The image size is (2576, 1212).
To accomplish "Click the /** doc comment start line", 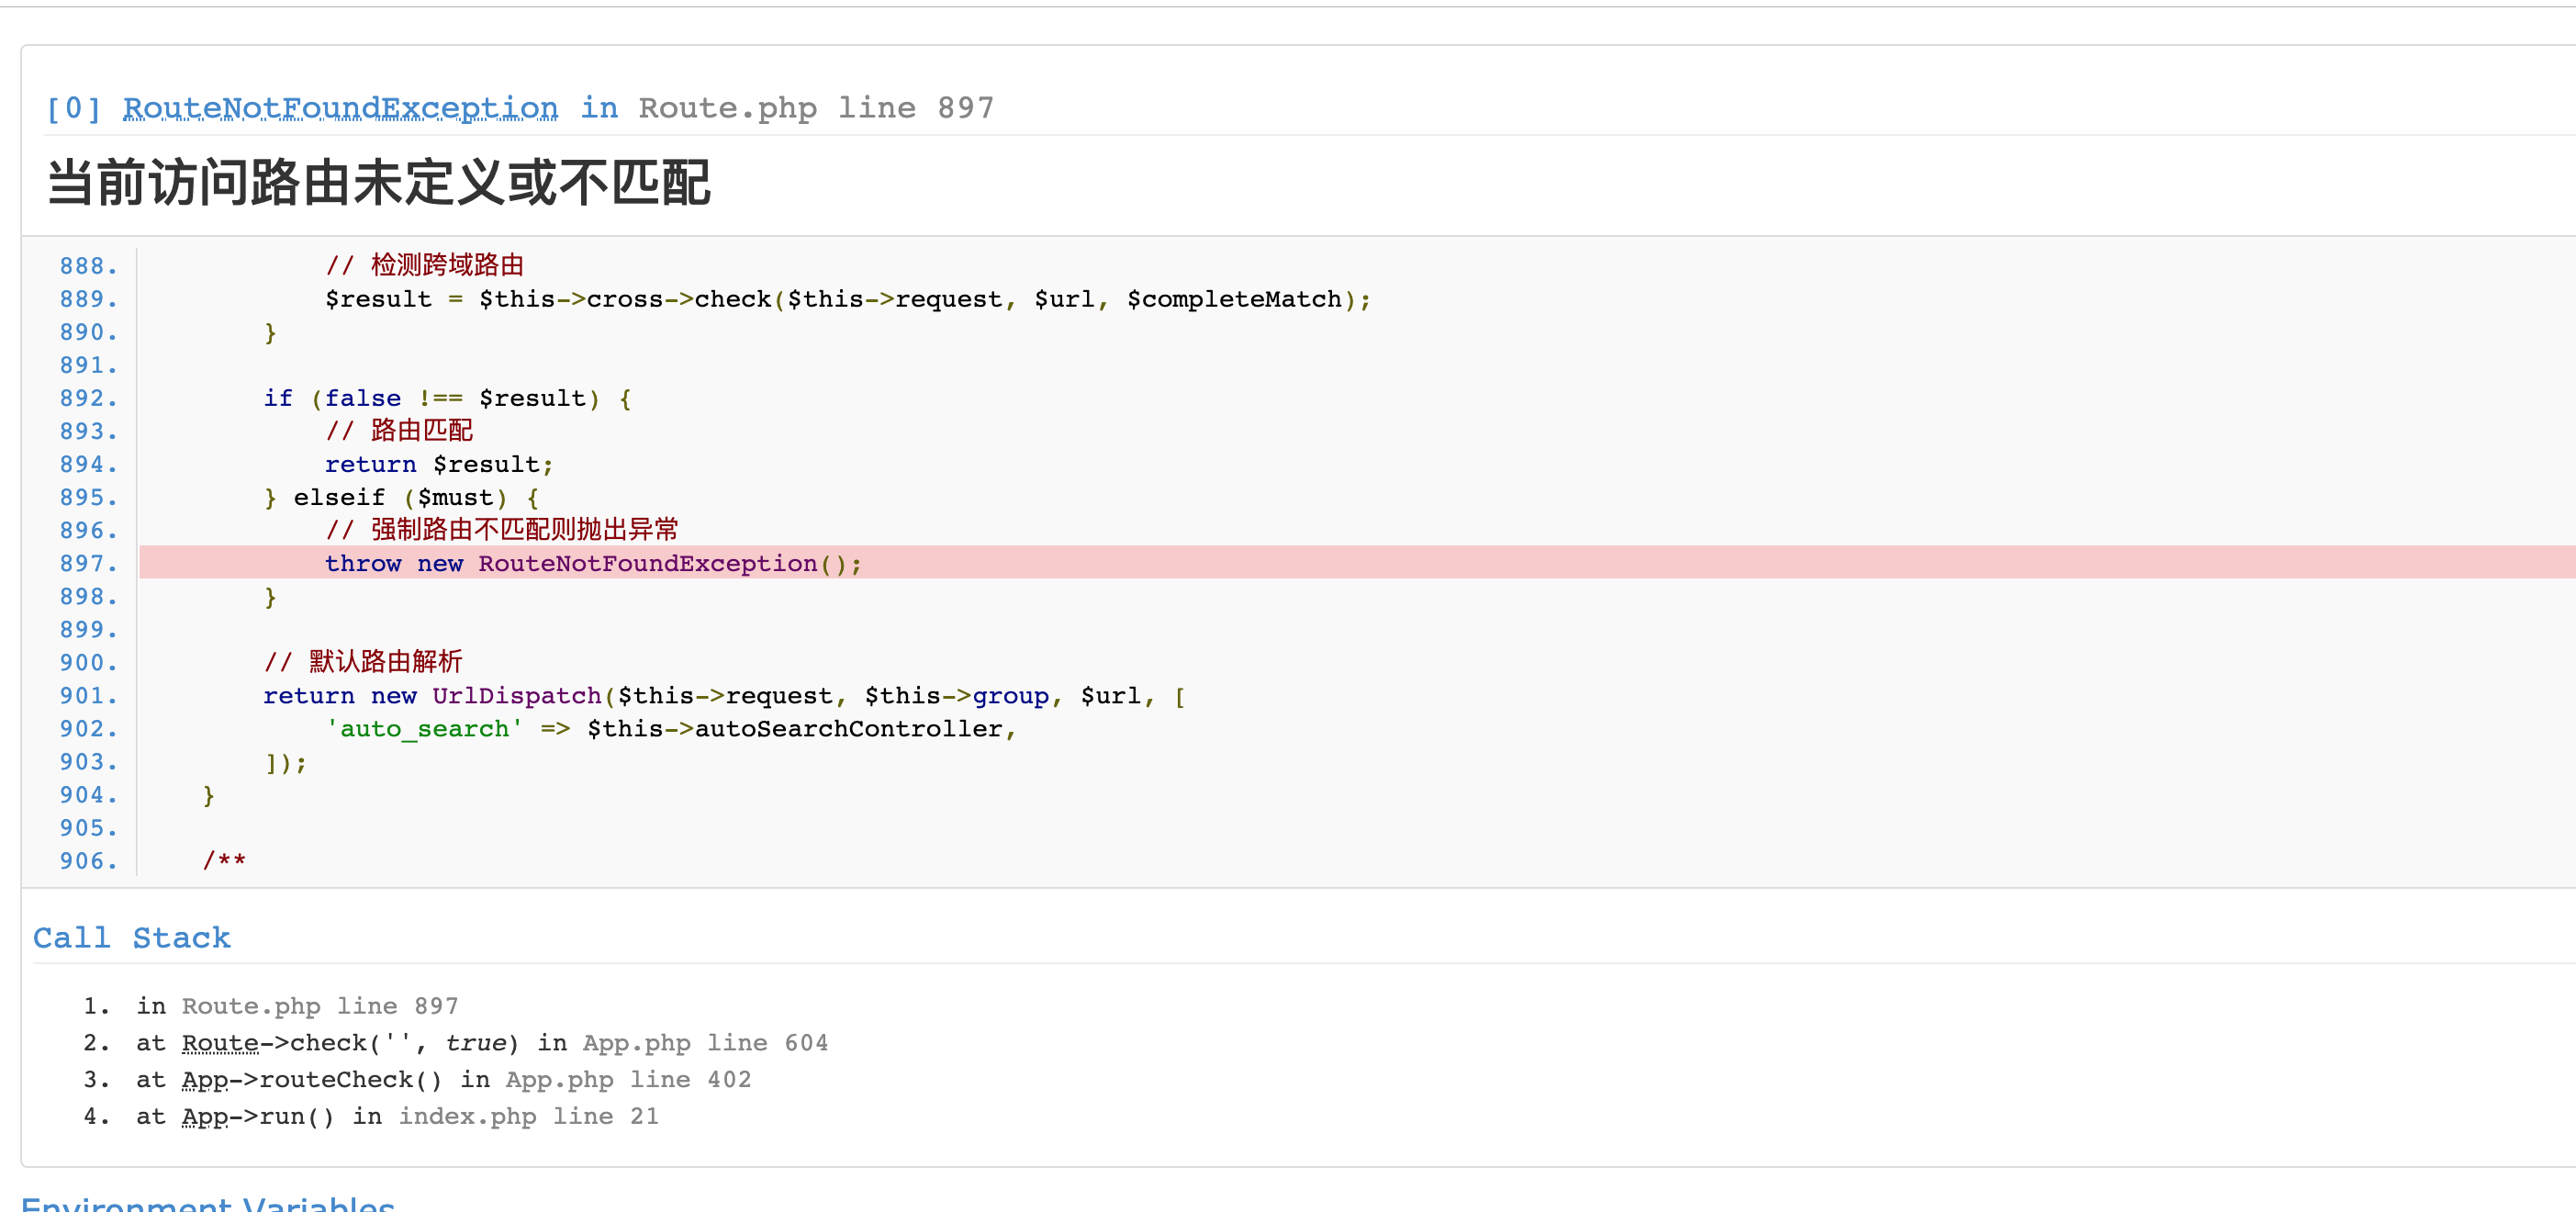I will pos(224,860).
